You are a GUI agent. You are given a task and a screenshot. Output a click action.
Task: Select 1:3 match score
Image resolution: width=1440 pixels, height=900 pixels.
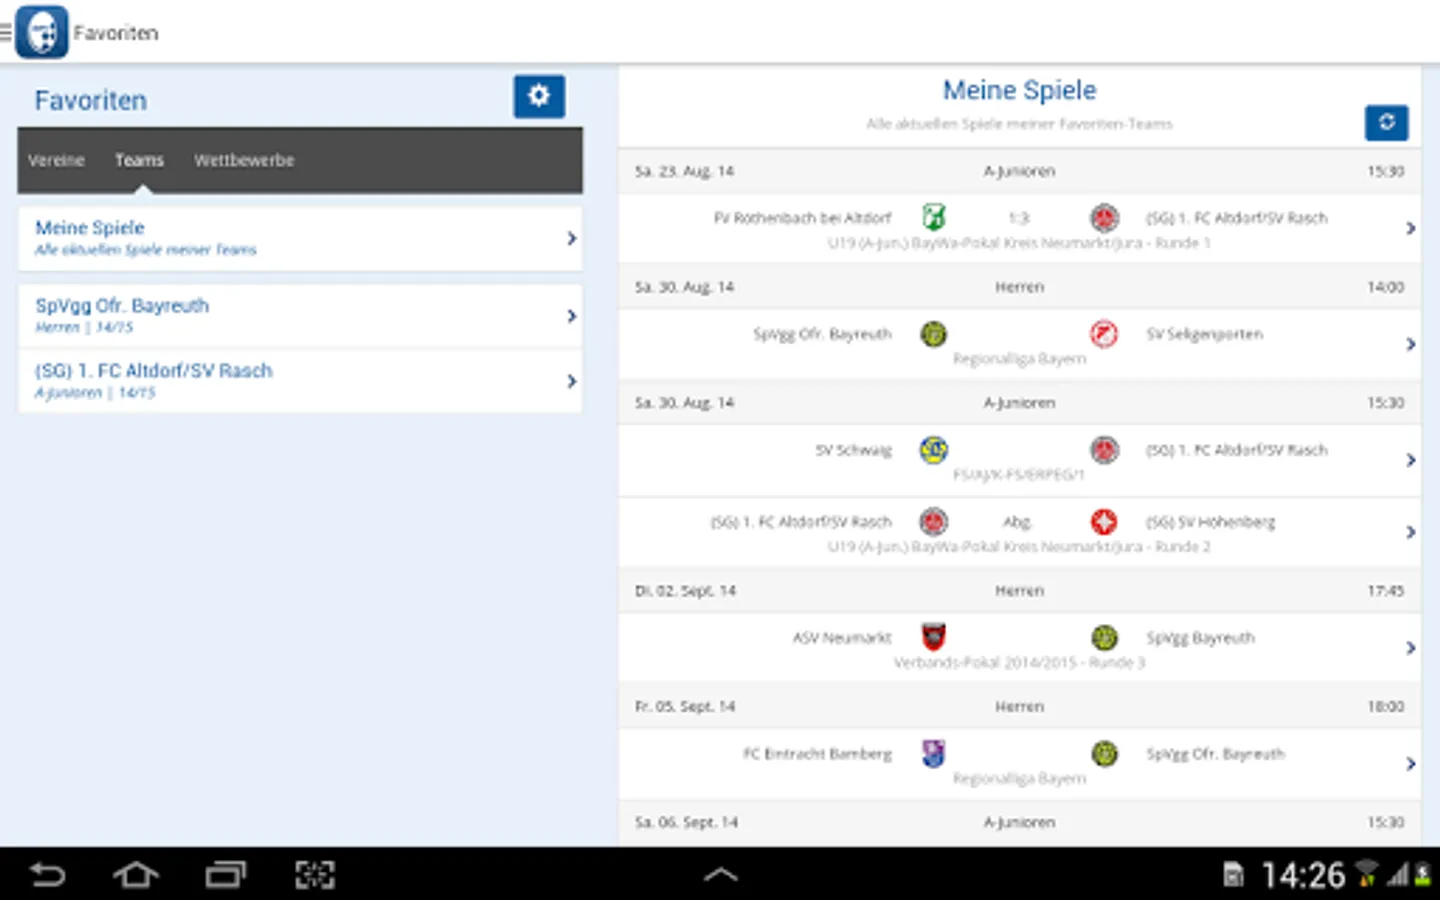tap(1018, 218)
